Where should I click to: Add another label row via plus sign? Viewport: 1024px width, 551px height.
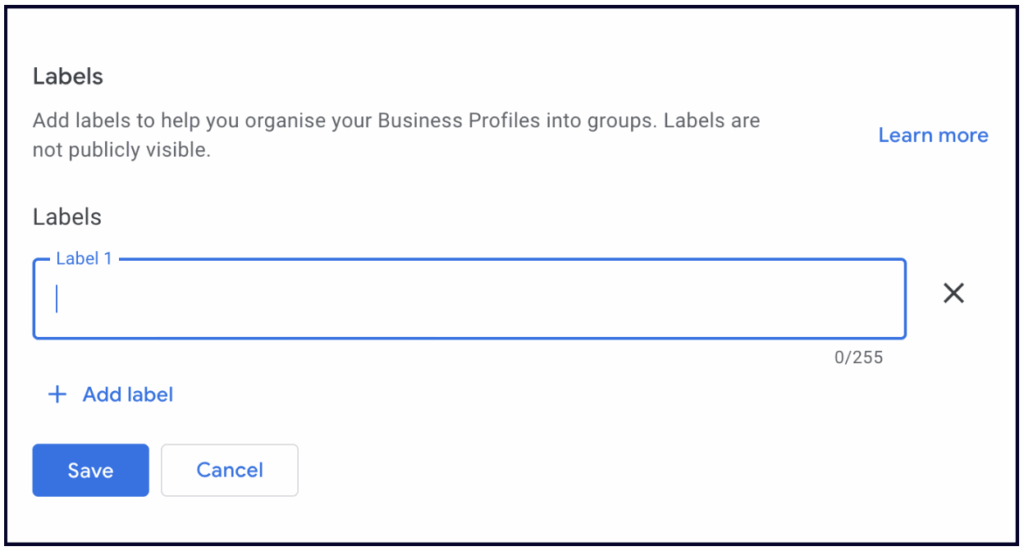coord(57,395)
